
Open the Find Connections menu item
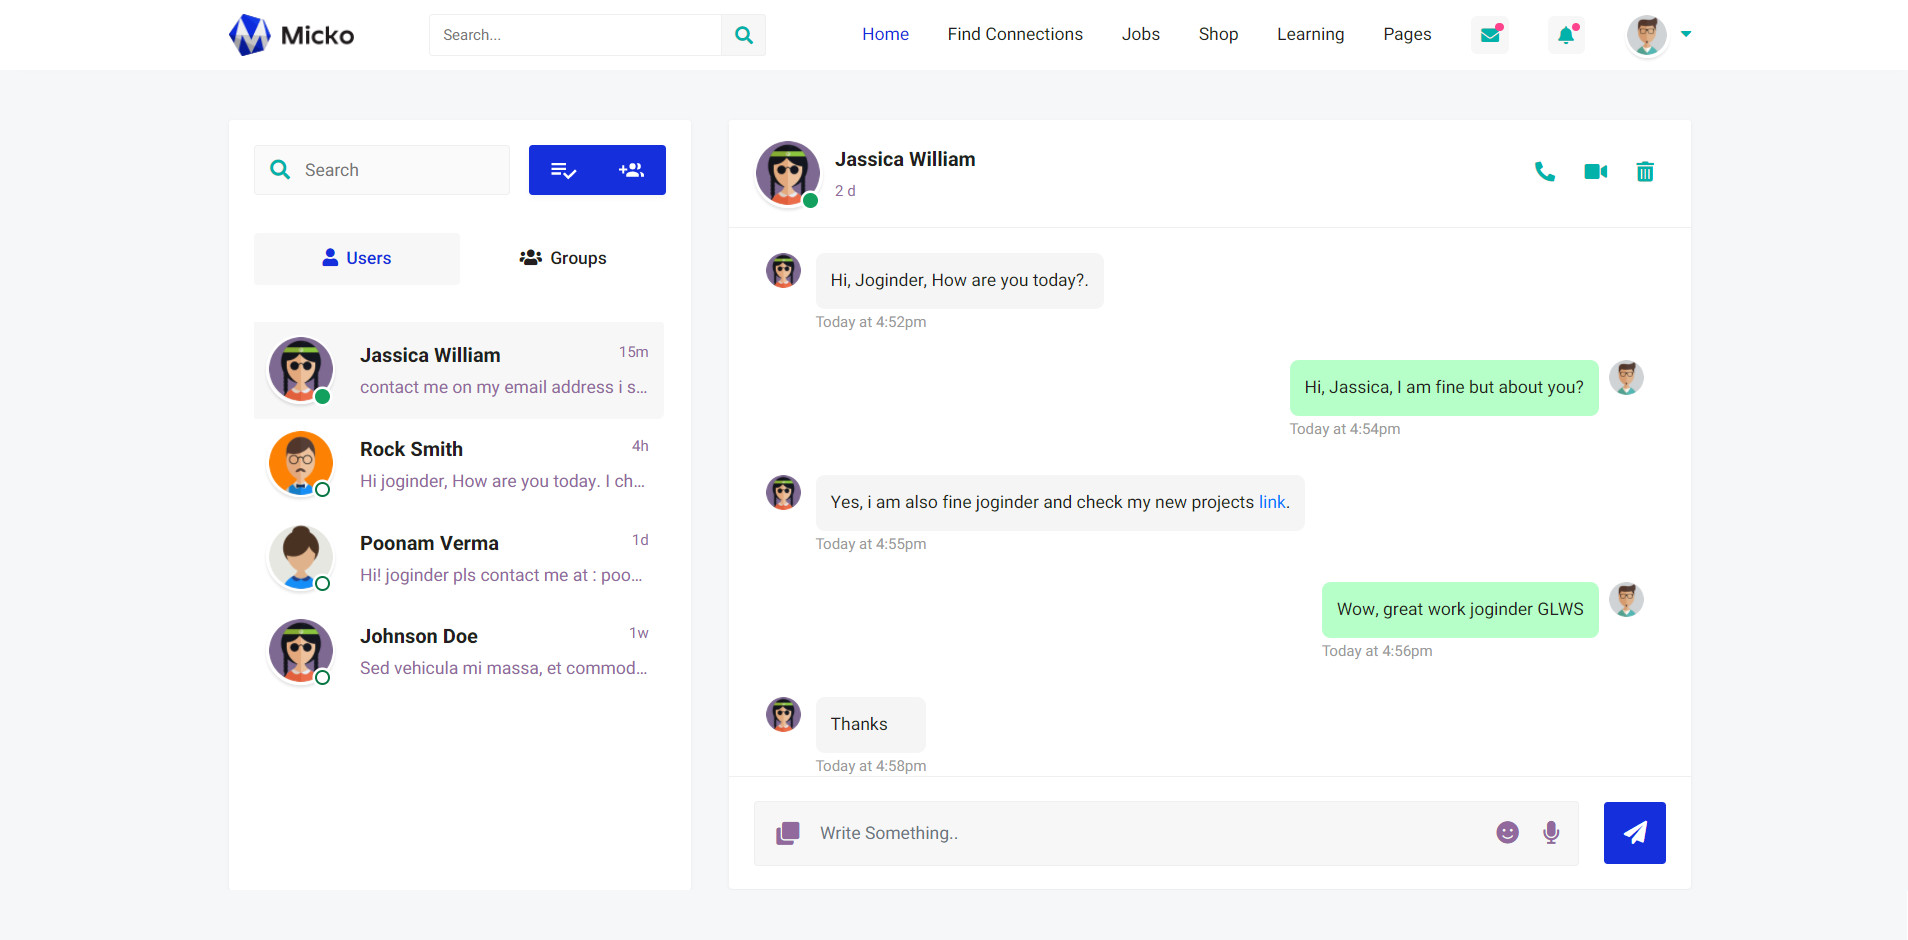point(1014,34)
